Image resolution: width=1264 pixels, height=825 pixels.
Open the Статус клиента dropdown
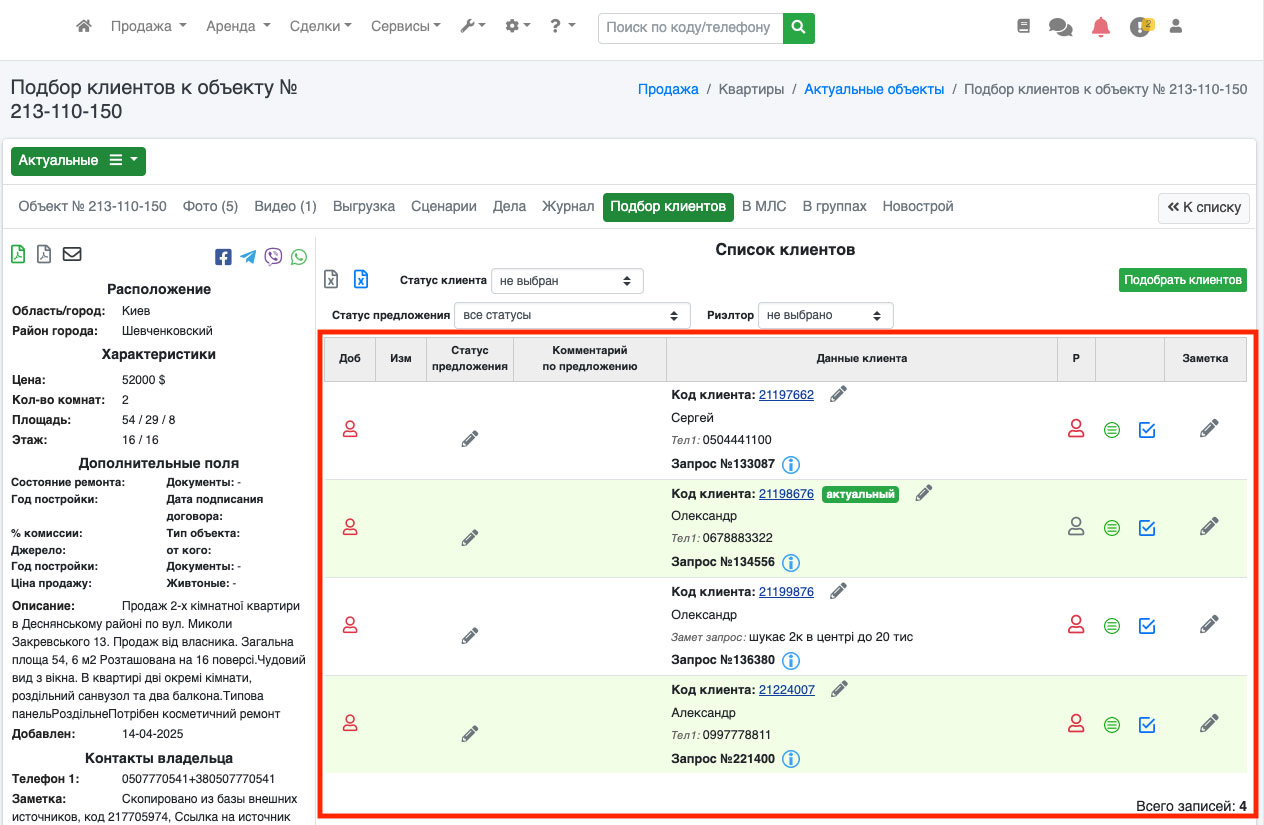click(x=567, y=281)
